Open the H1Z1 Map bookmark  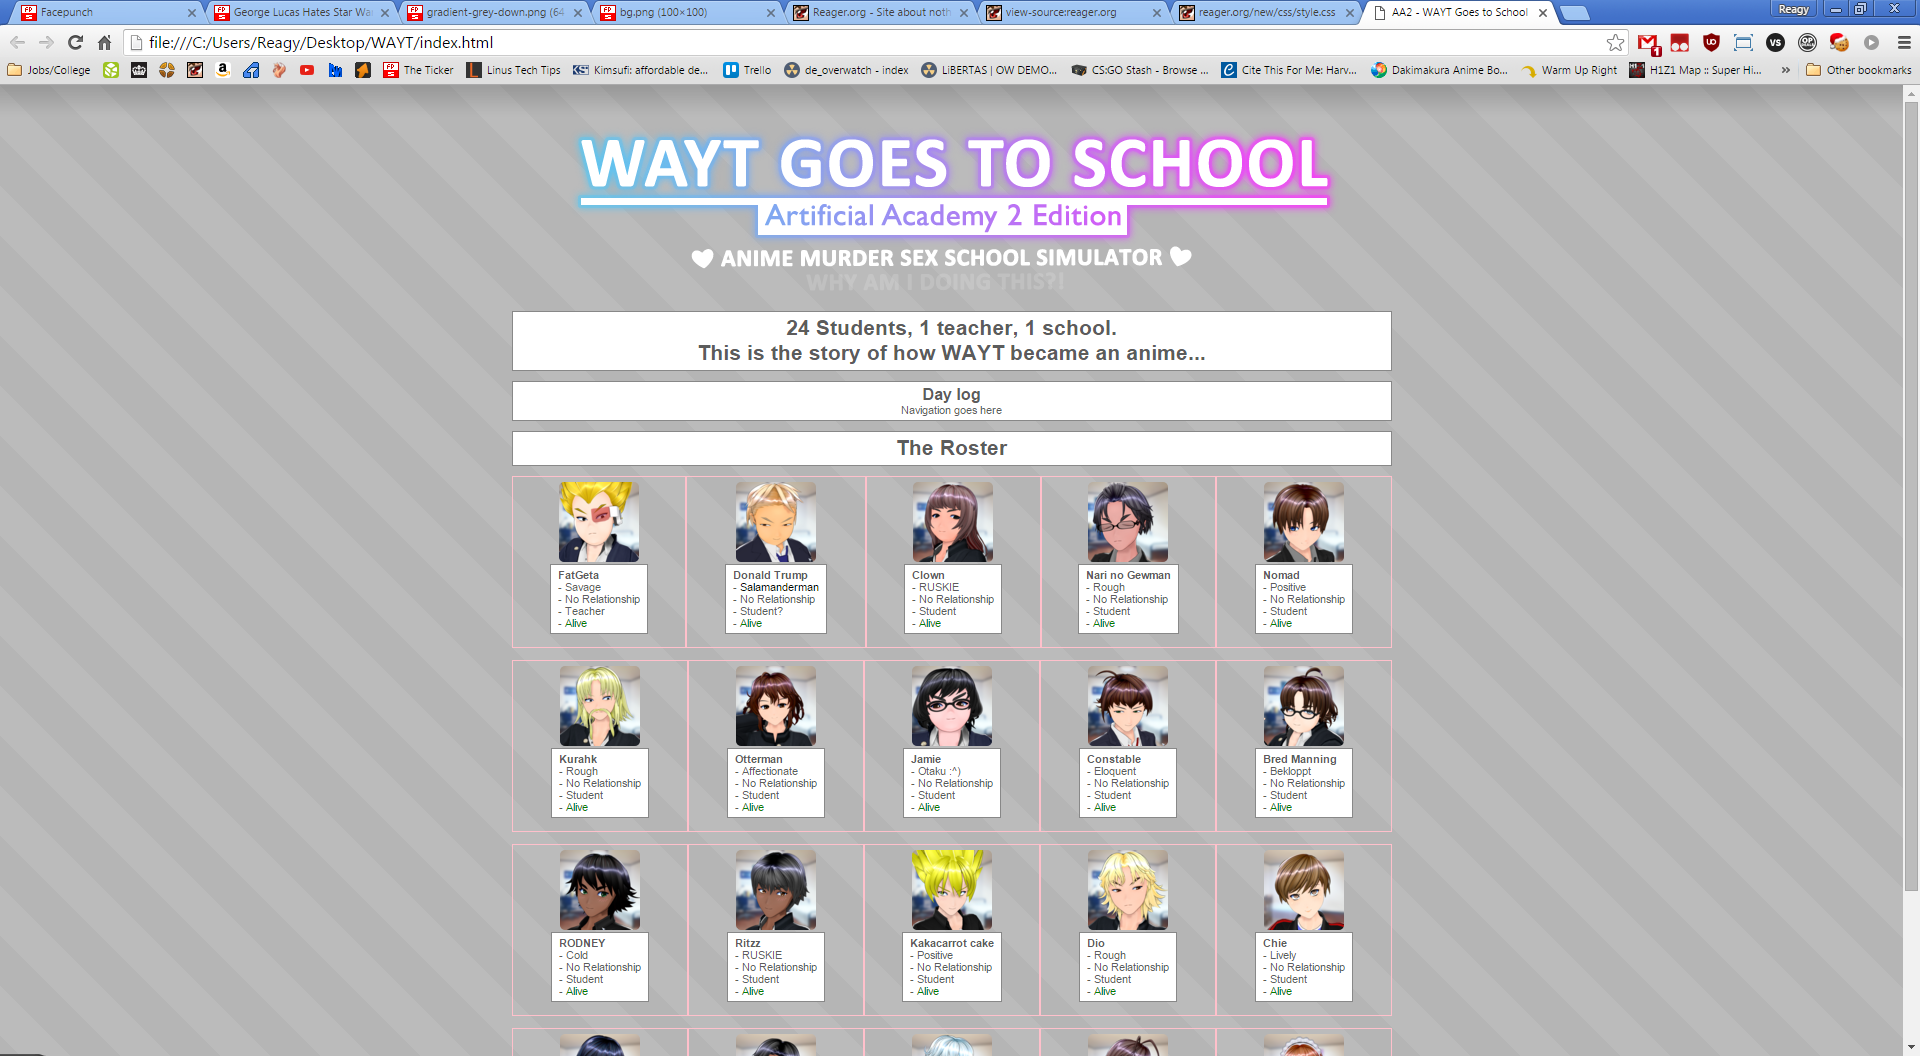tap(1696, 70)
